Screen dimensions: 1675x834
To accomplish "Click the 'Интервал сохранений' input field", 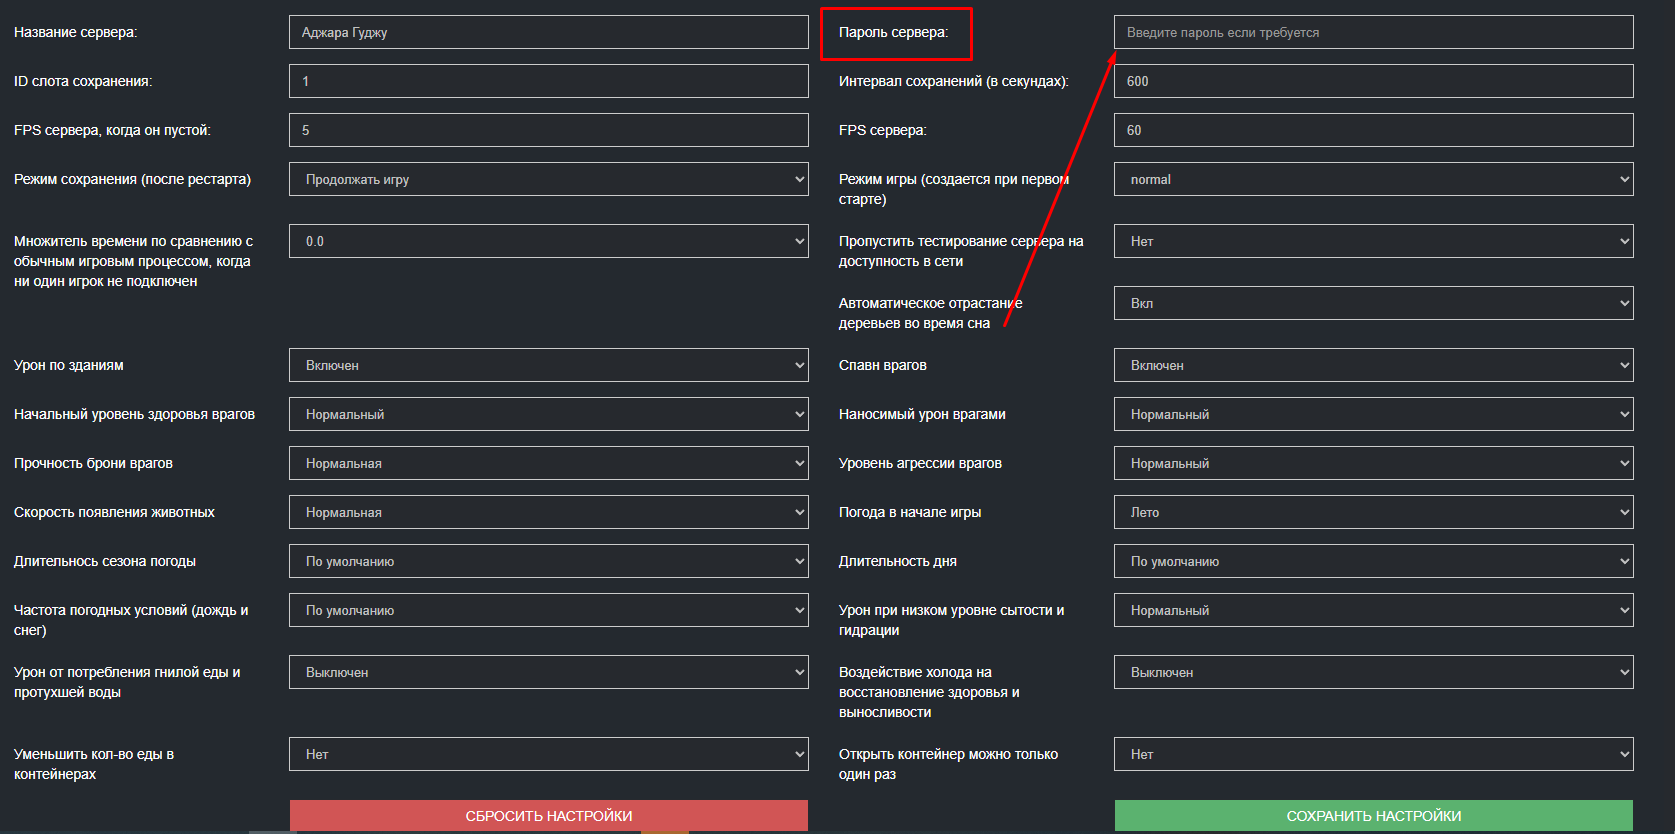I will (1373, 81).
